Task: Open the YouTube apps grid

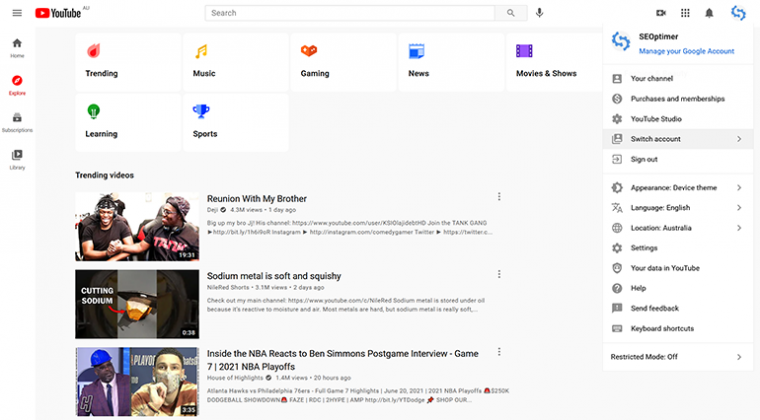Action: (685, 13)
